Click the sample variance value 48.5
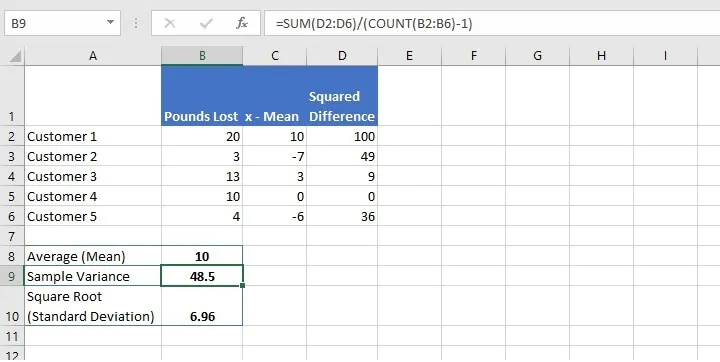This screenshot has height=362, width=720. 202,276
